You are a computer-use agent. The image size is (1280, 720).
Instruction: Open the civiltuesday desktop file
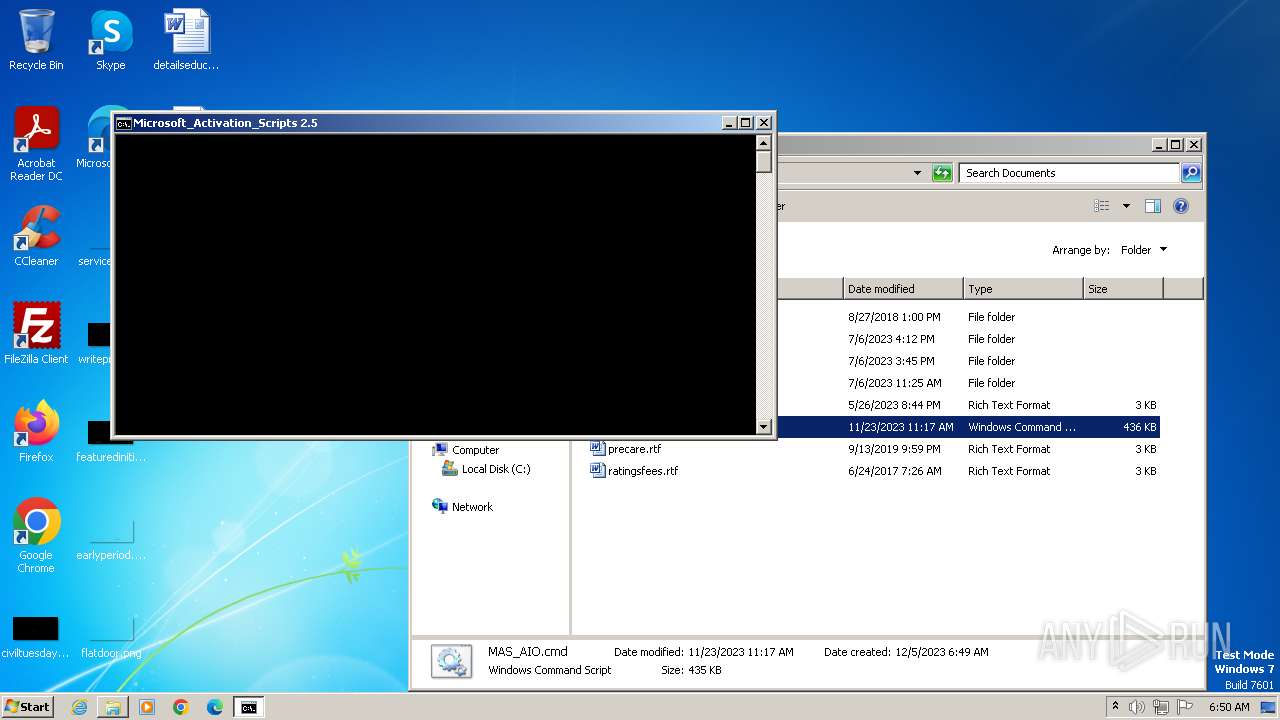pyautogui.click(x=36, y=637)
